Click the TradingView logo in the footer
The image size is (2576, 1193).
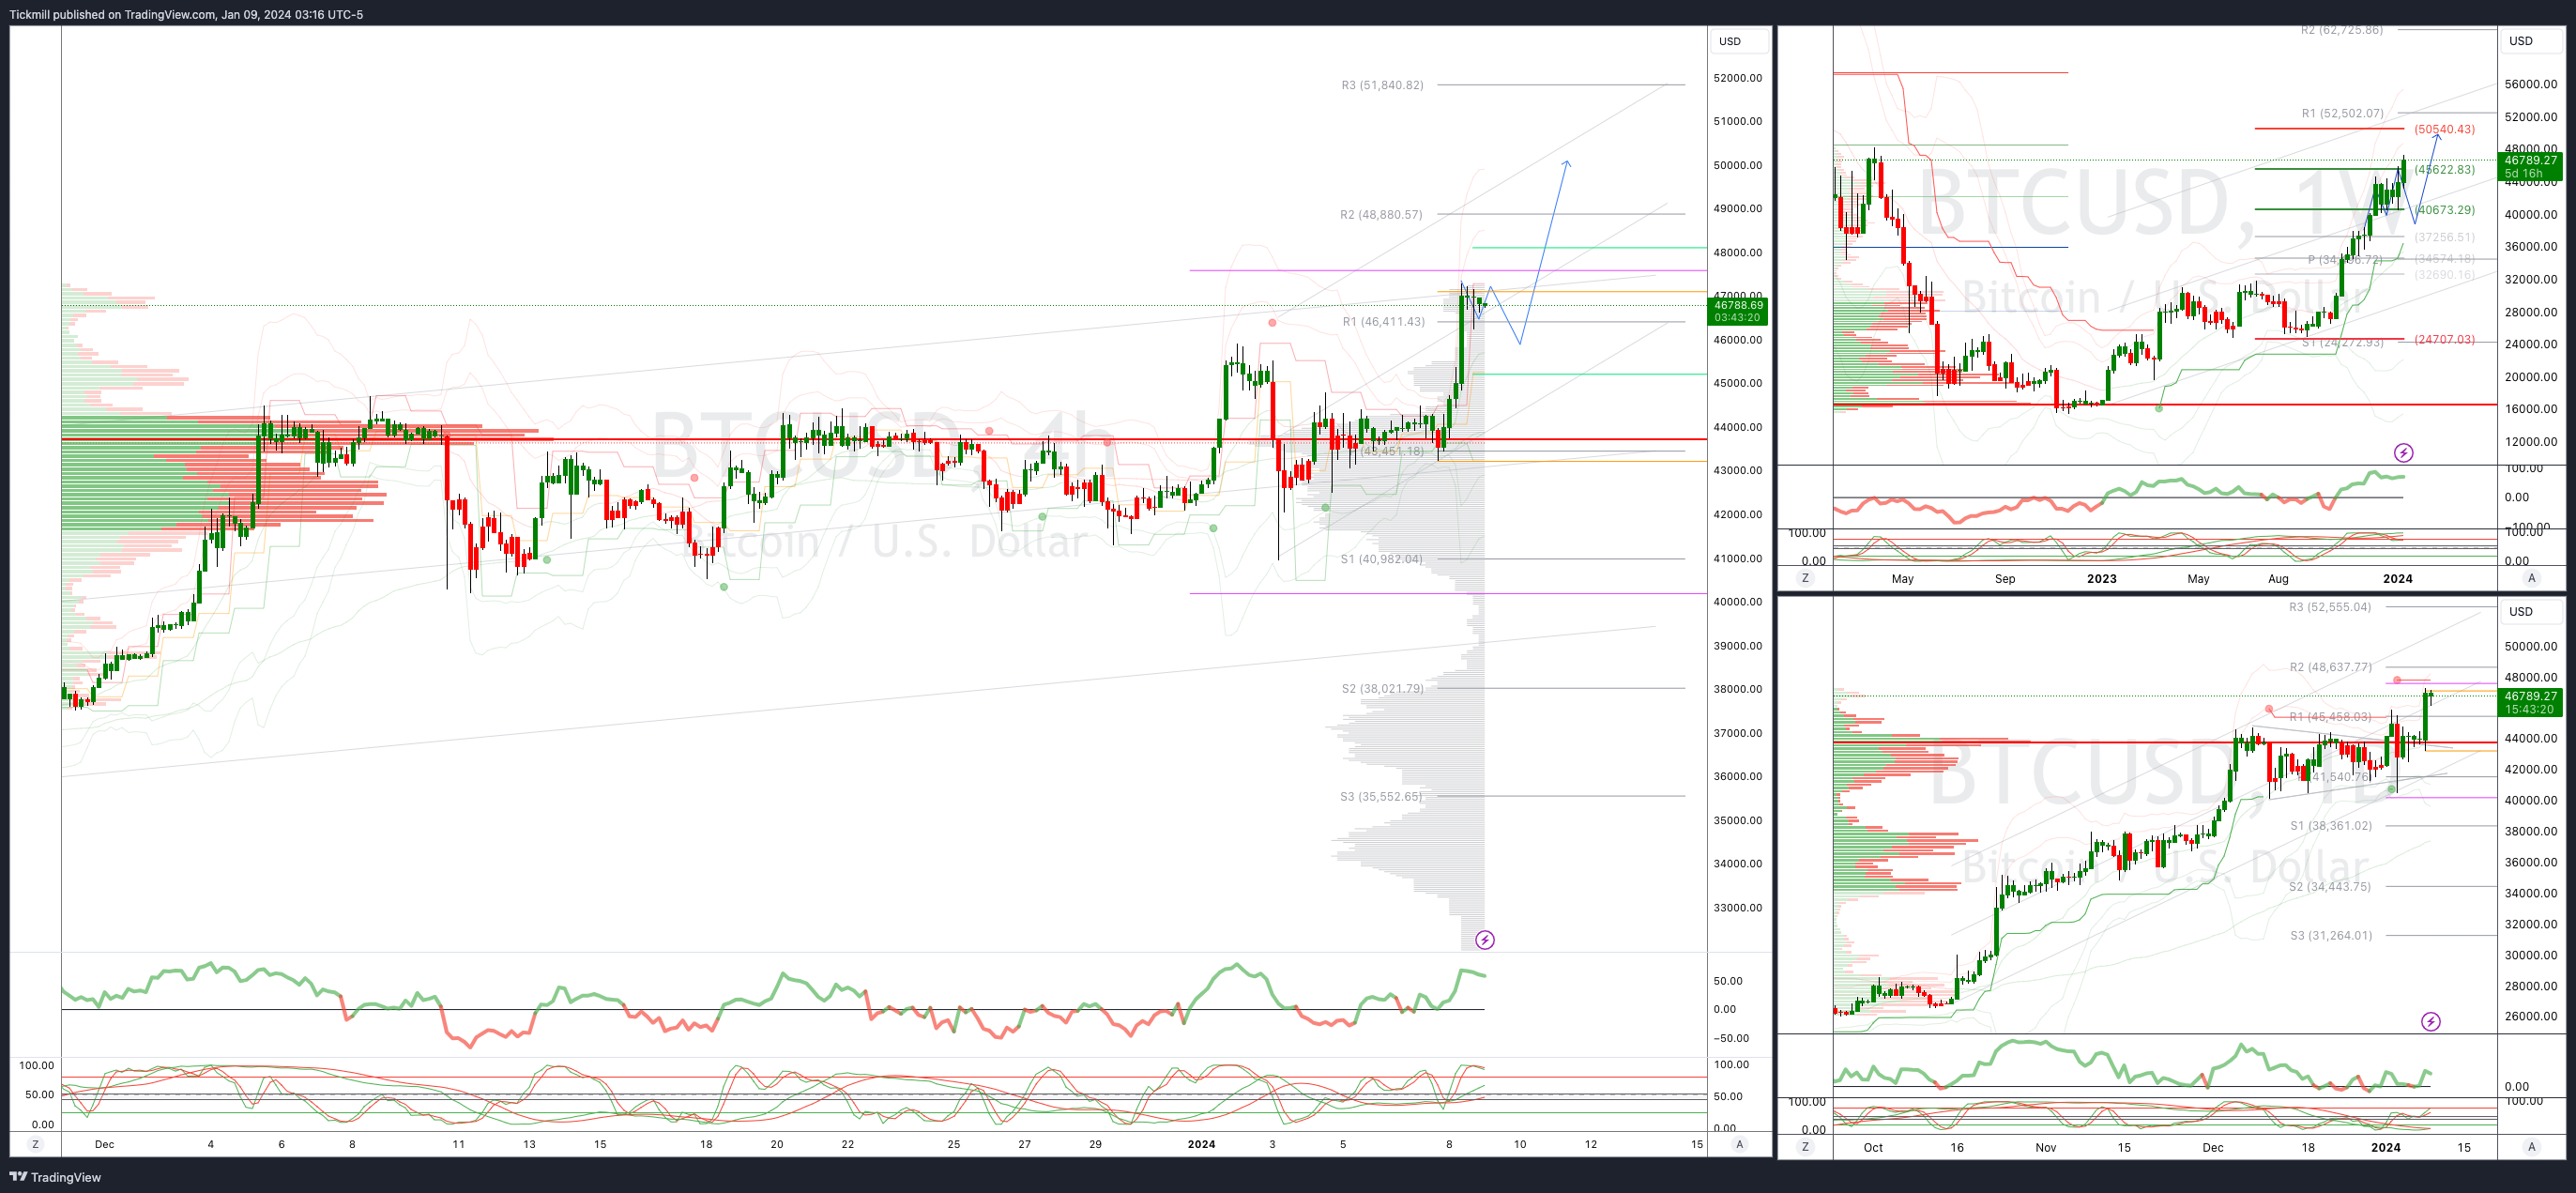(x=56, y=1177)
